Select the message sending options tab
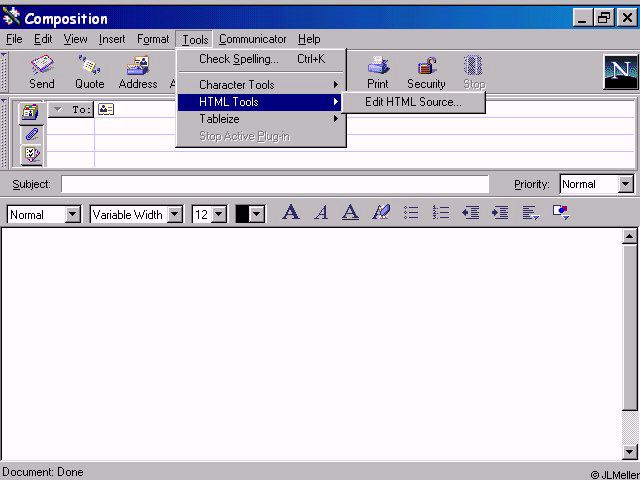The height and width of the screenshot is (480, 640). tap(31, 154)
